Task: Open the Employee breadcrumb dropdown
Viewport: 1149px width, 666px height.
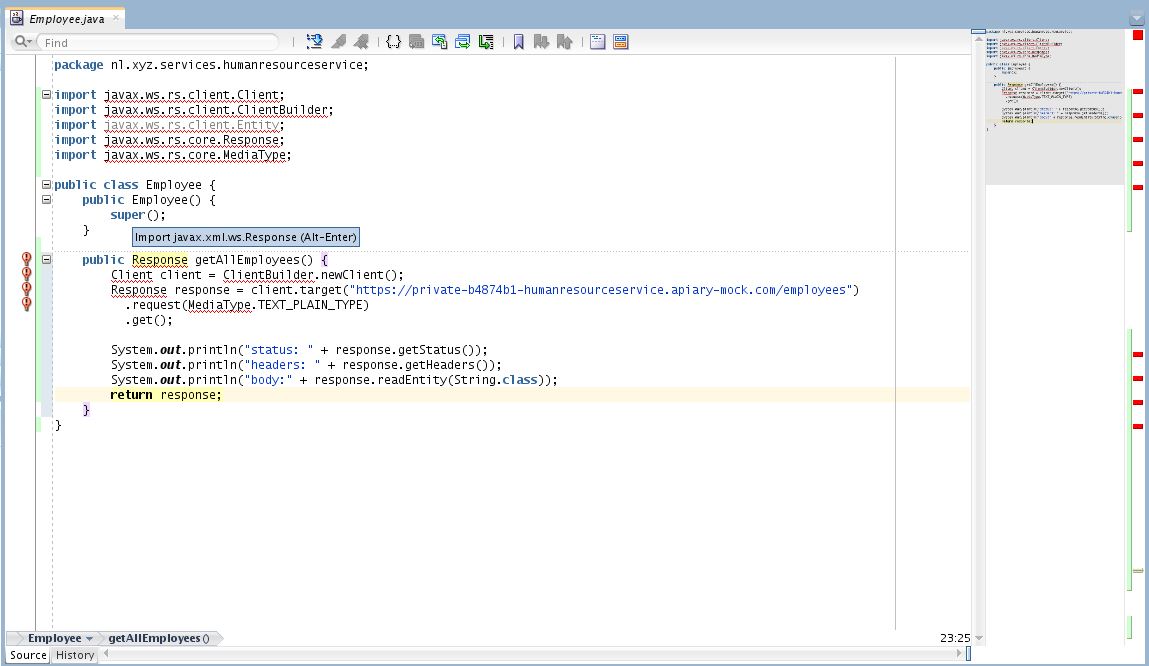Action: [88, 638]
